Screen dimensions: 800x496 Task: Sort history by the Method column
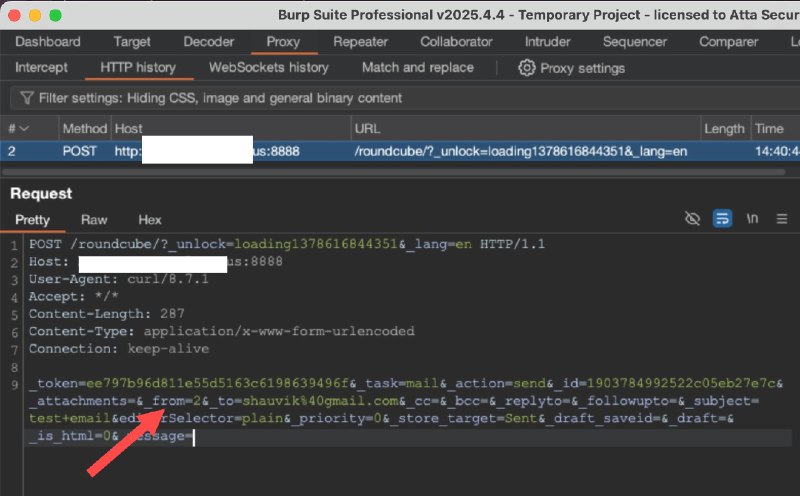point(84,129)
